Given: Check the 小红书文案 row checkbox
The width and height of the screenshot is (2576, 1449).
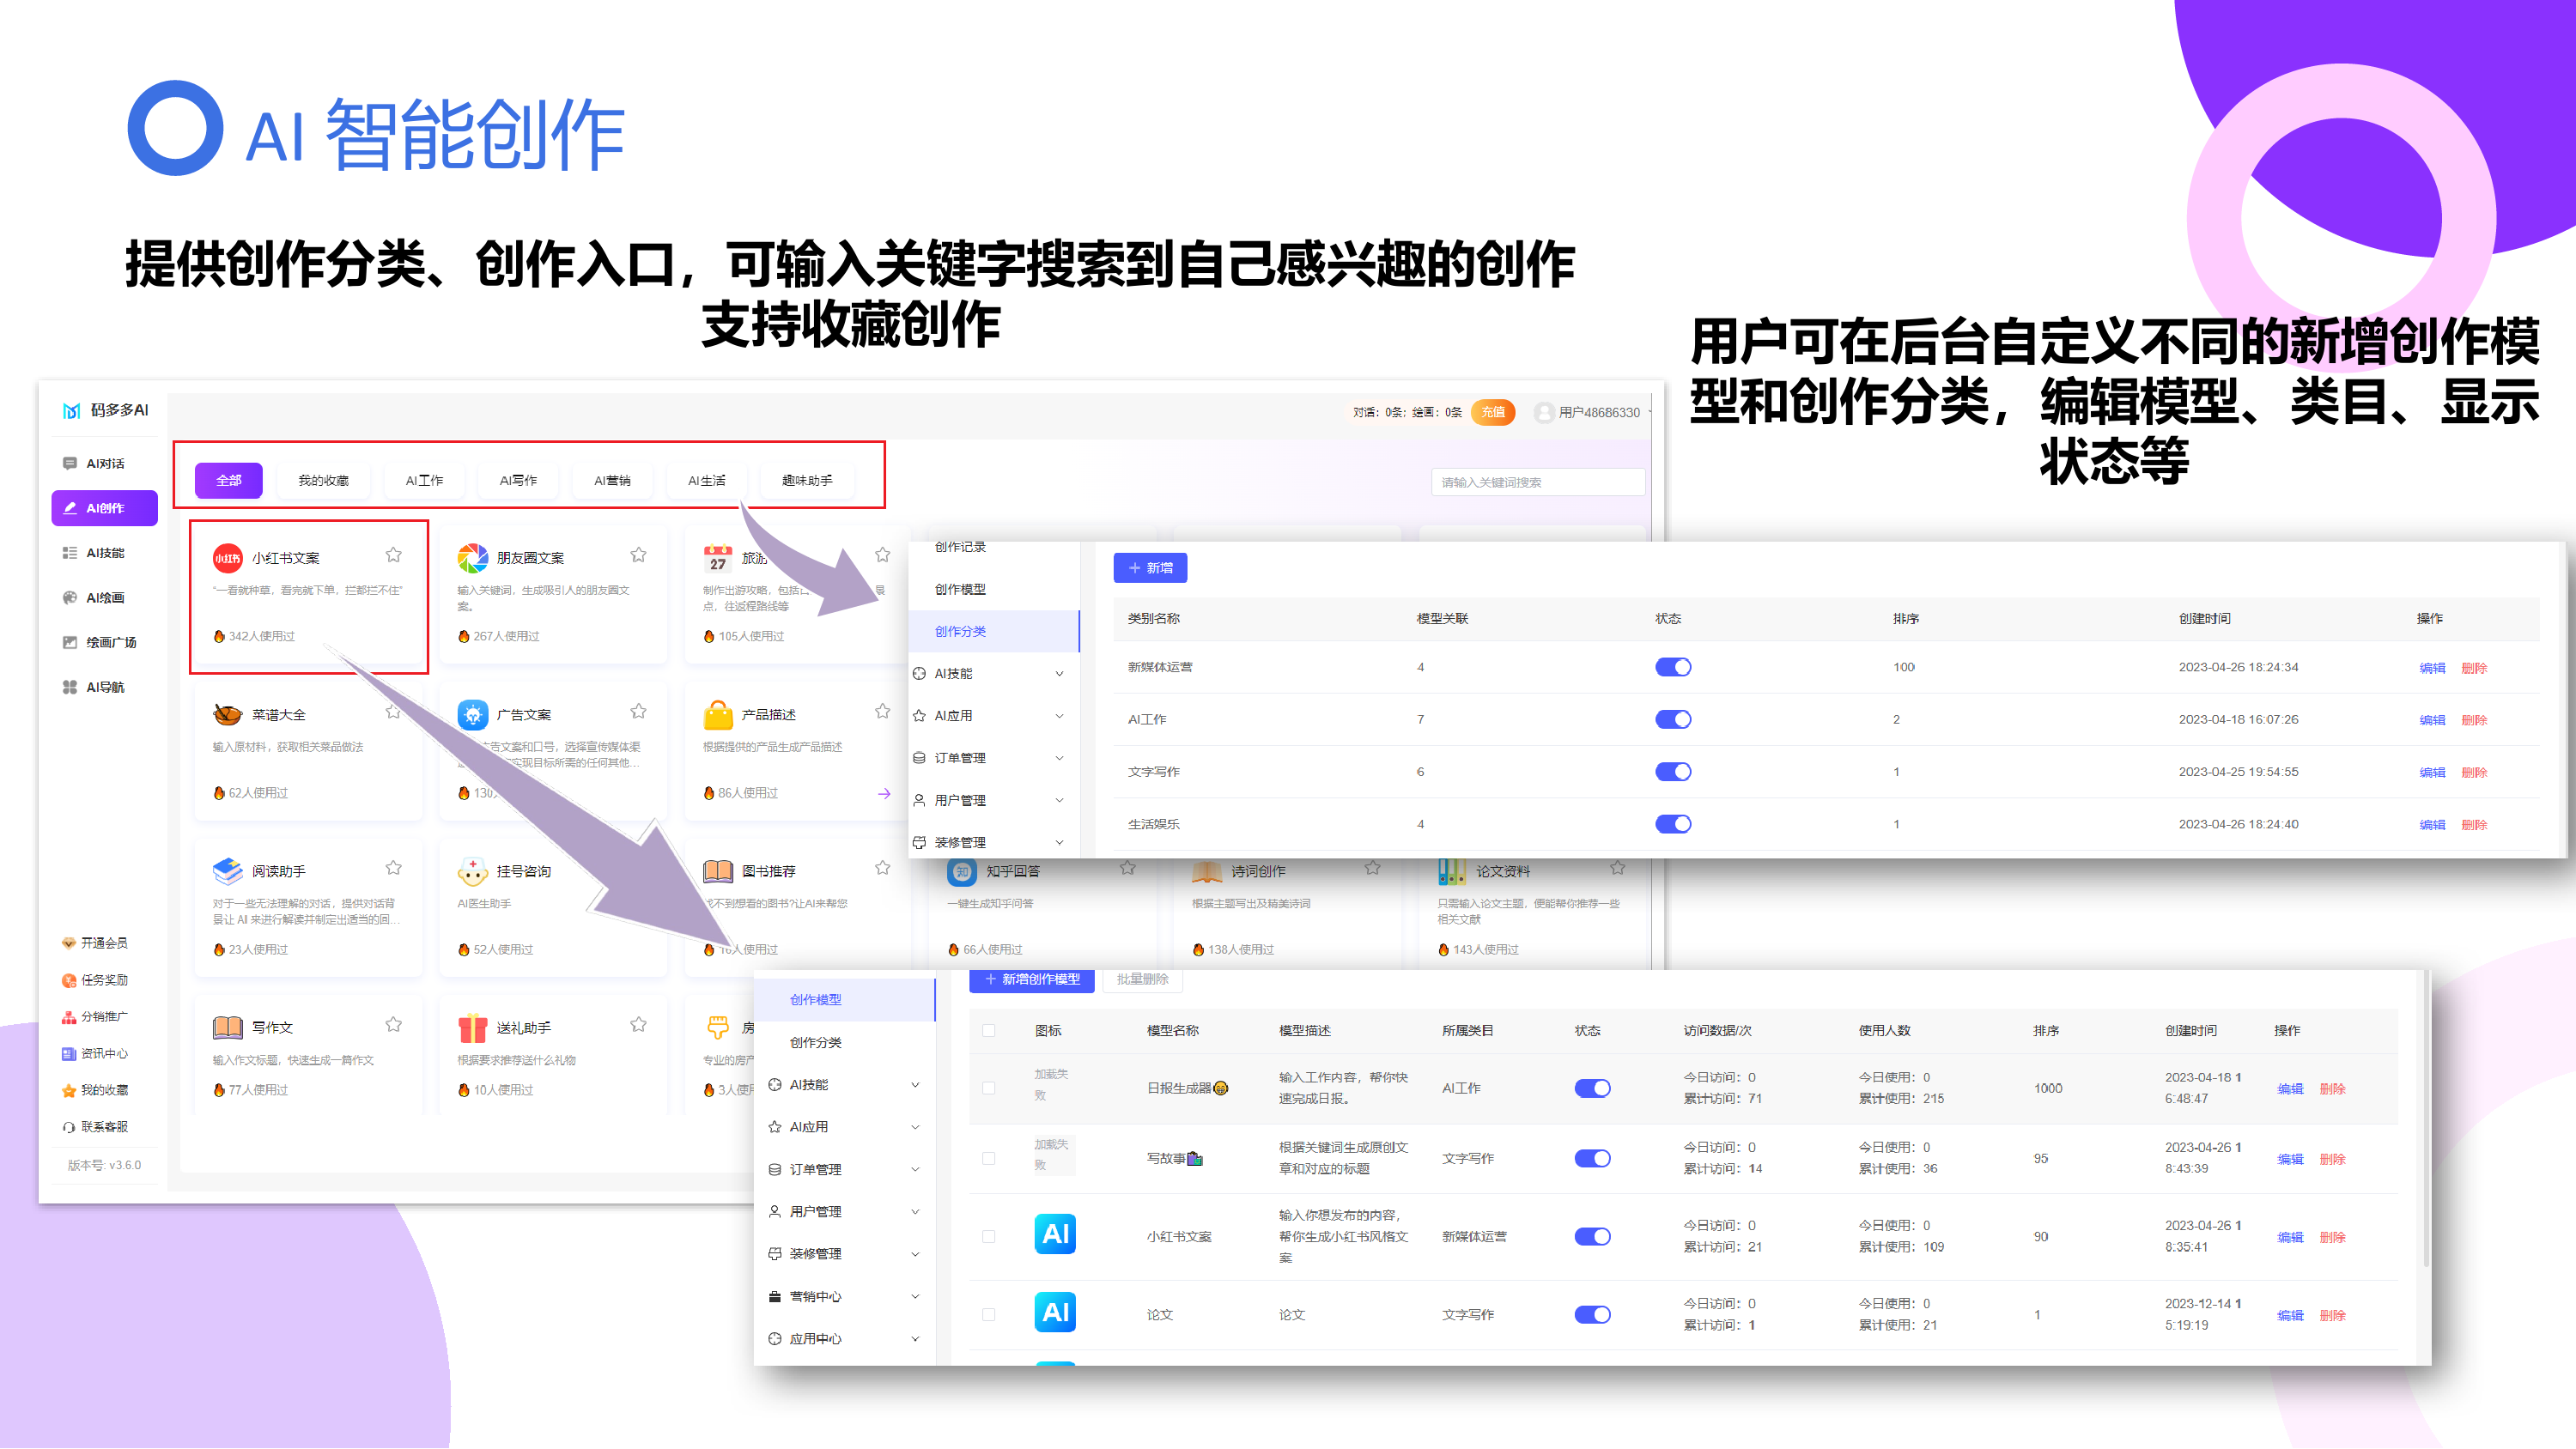Looking at the screenshot, I should [x=989, y=1237].
